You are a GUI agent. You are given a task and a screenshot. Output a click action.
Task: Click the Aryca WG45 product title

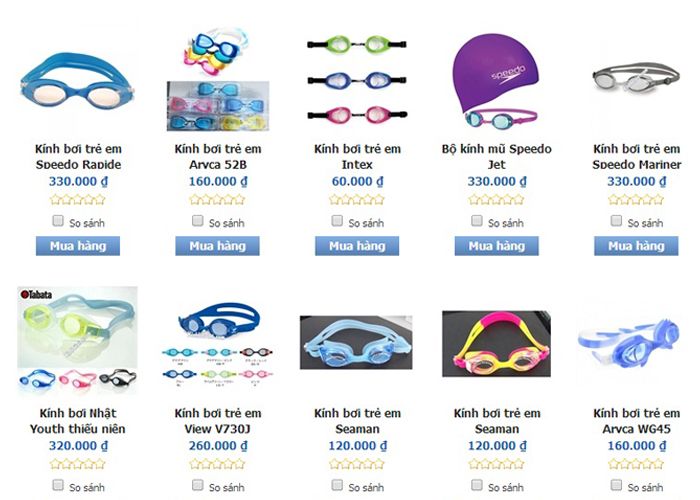636,421
